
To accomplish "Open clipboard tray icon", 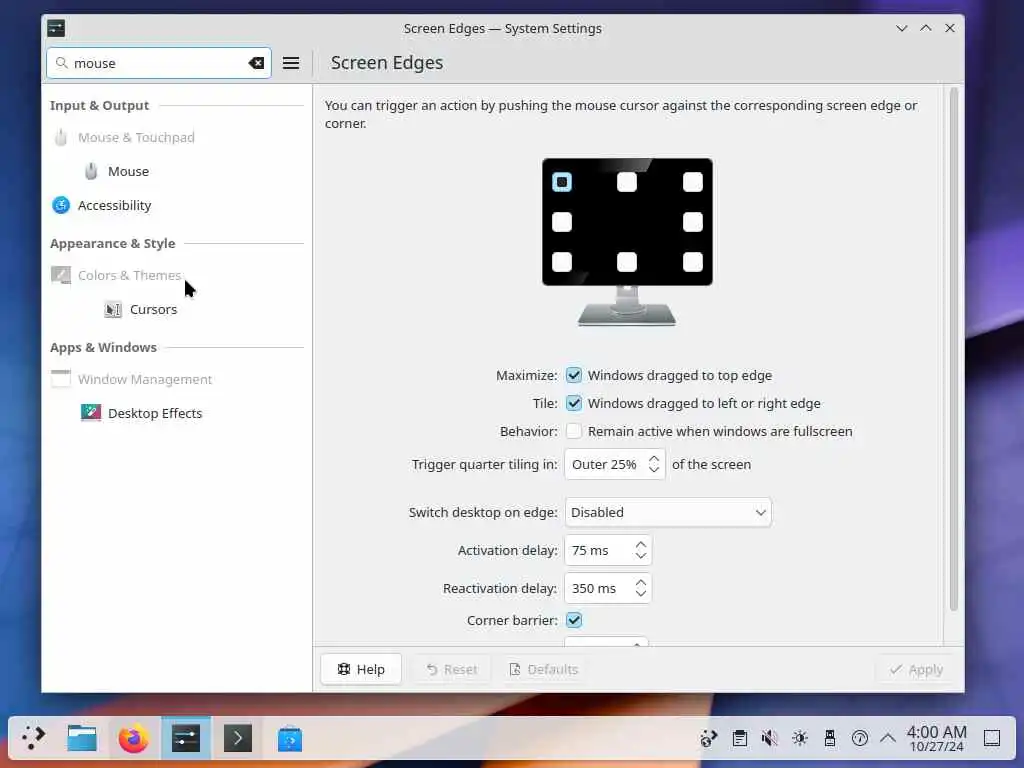I will [740, 738].
